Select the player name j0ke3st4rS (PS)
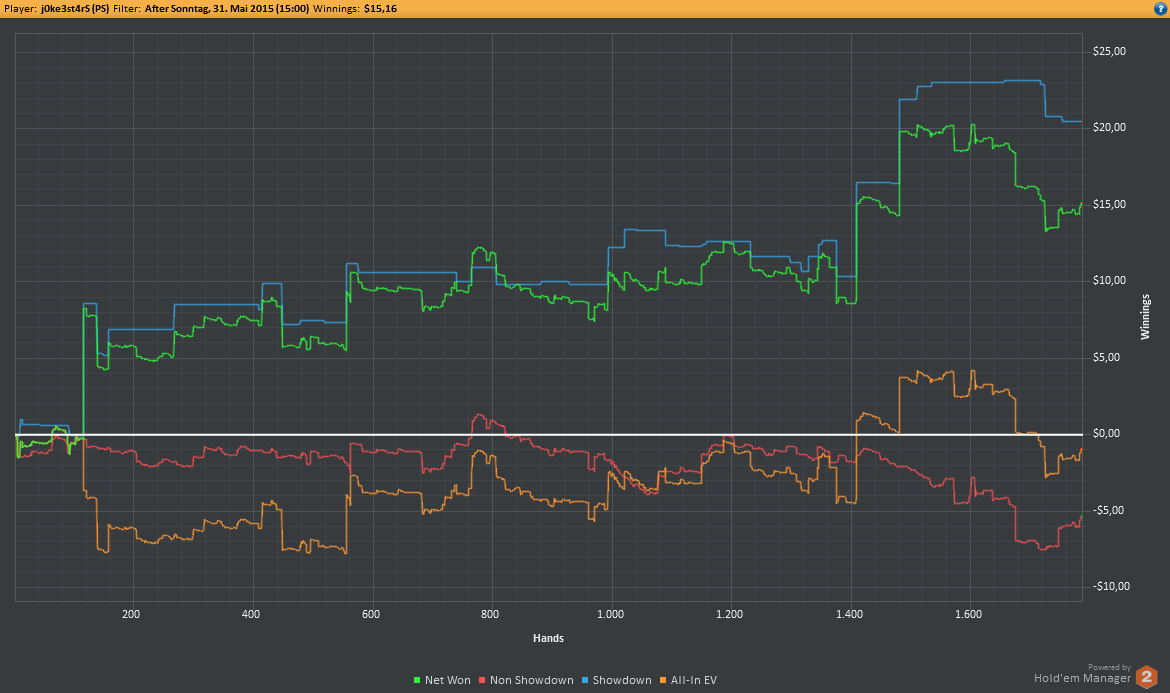 tap(75, 9)
